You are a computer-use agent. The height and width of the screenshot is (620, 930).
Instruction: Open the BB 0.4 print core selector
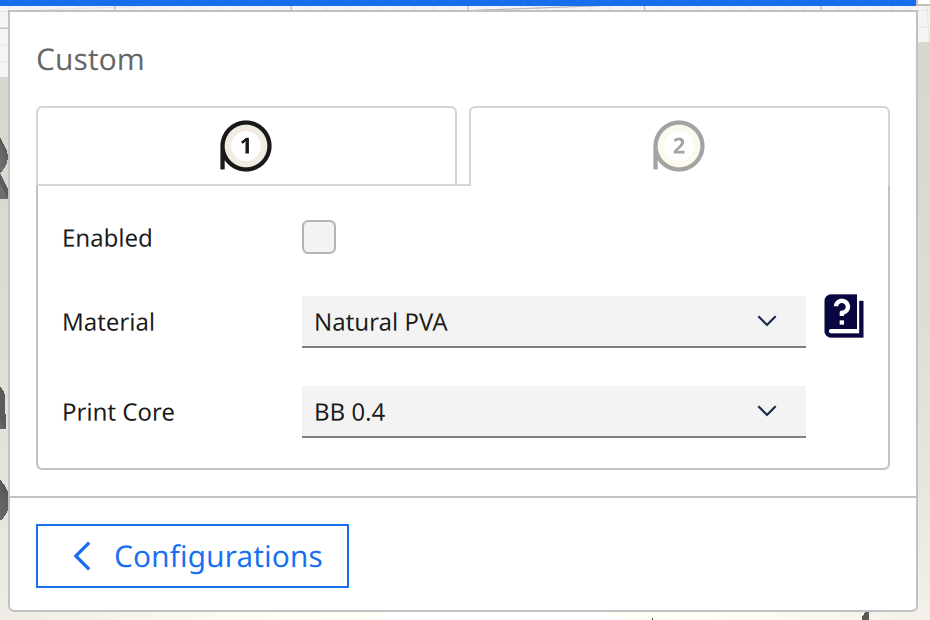[553, 411]
